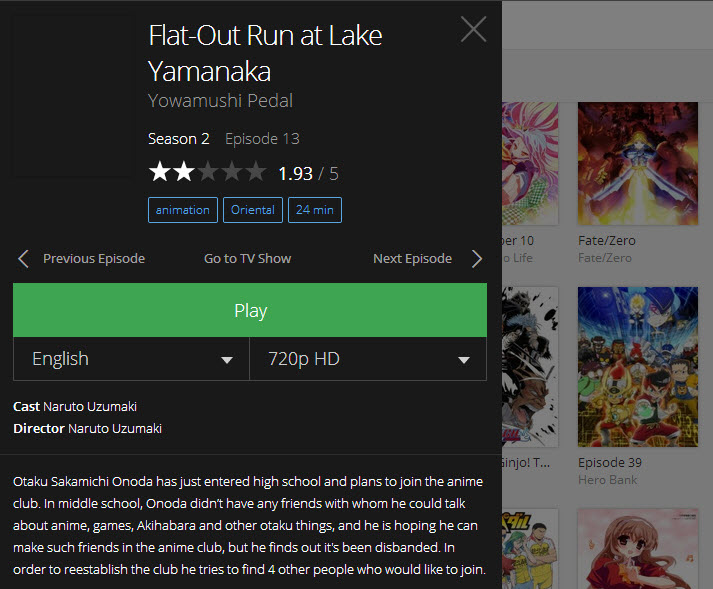The image size is (713, 589).
Task: Rate with the second star
Action: 184,172
